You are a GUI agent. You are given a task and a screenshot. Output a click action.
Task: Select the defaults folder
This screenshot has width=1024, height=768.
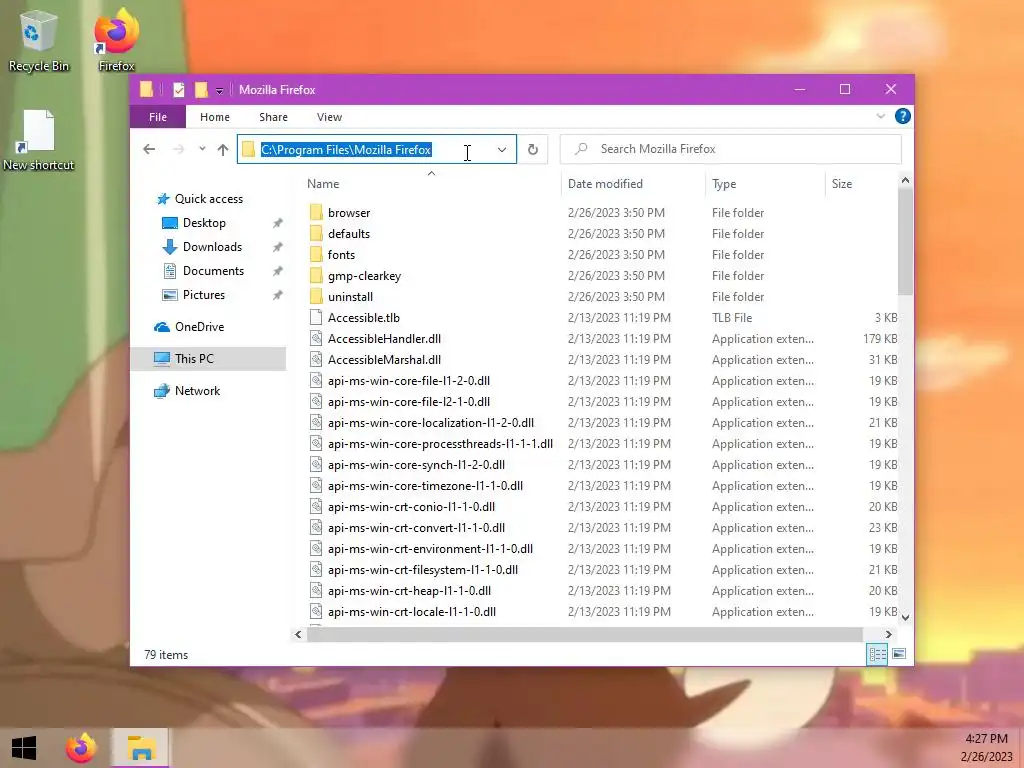click(x=349, y=234)
